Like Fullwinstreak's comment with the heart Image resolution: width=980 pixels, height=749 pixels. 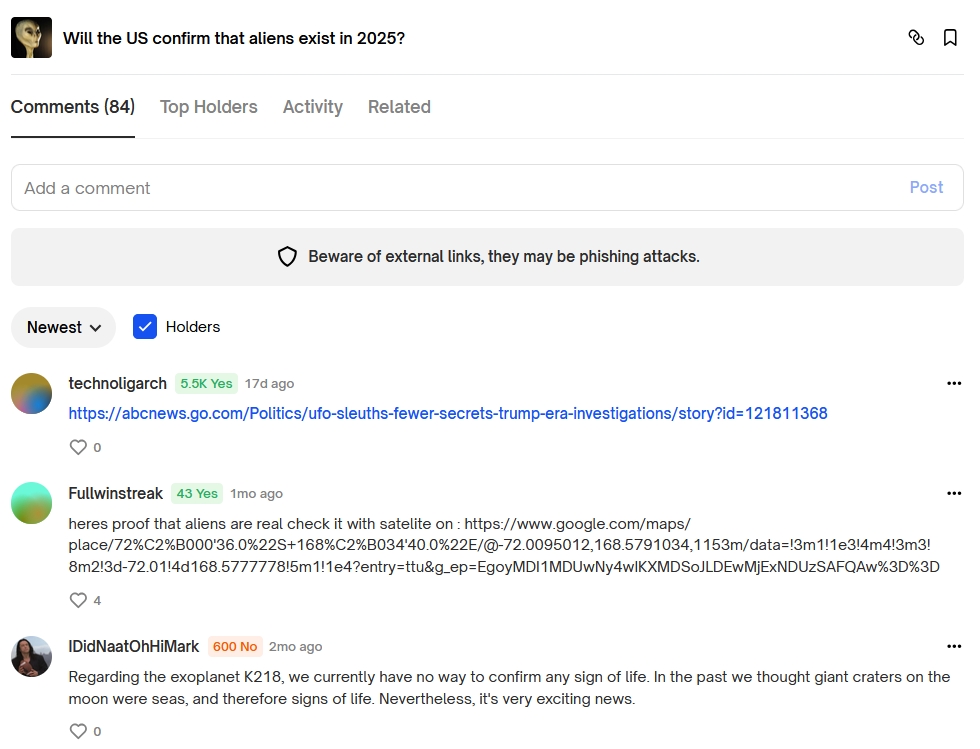pos(79,600)
